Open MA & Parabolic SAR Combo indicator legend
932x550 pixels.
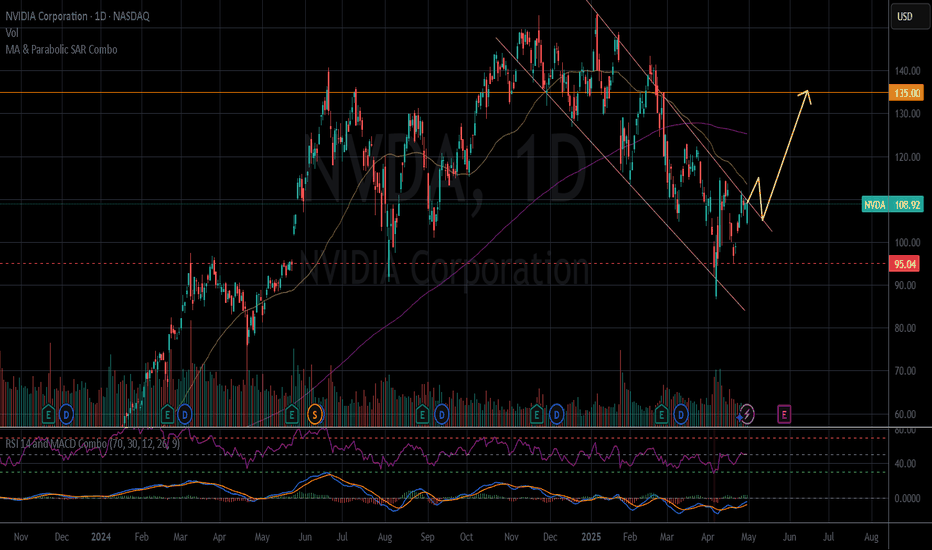click(61, 49)
